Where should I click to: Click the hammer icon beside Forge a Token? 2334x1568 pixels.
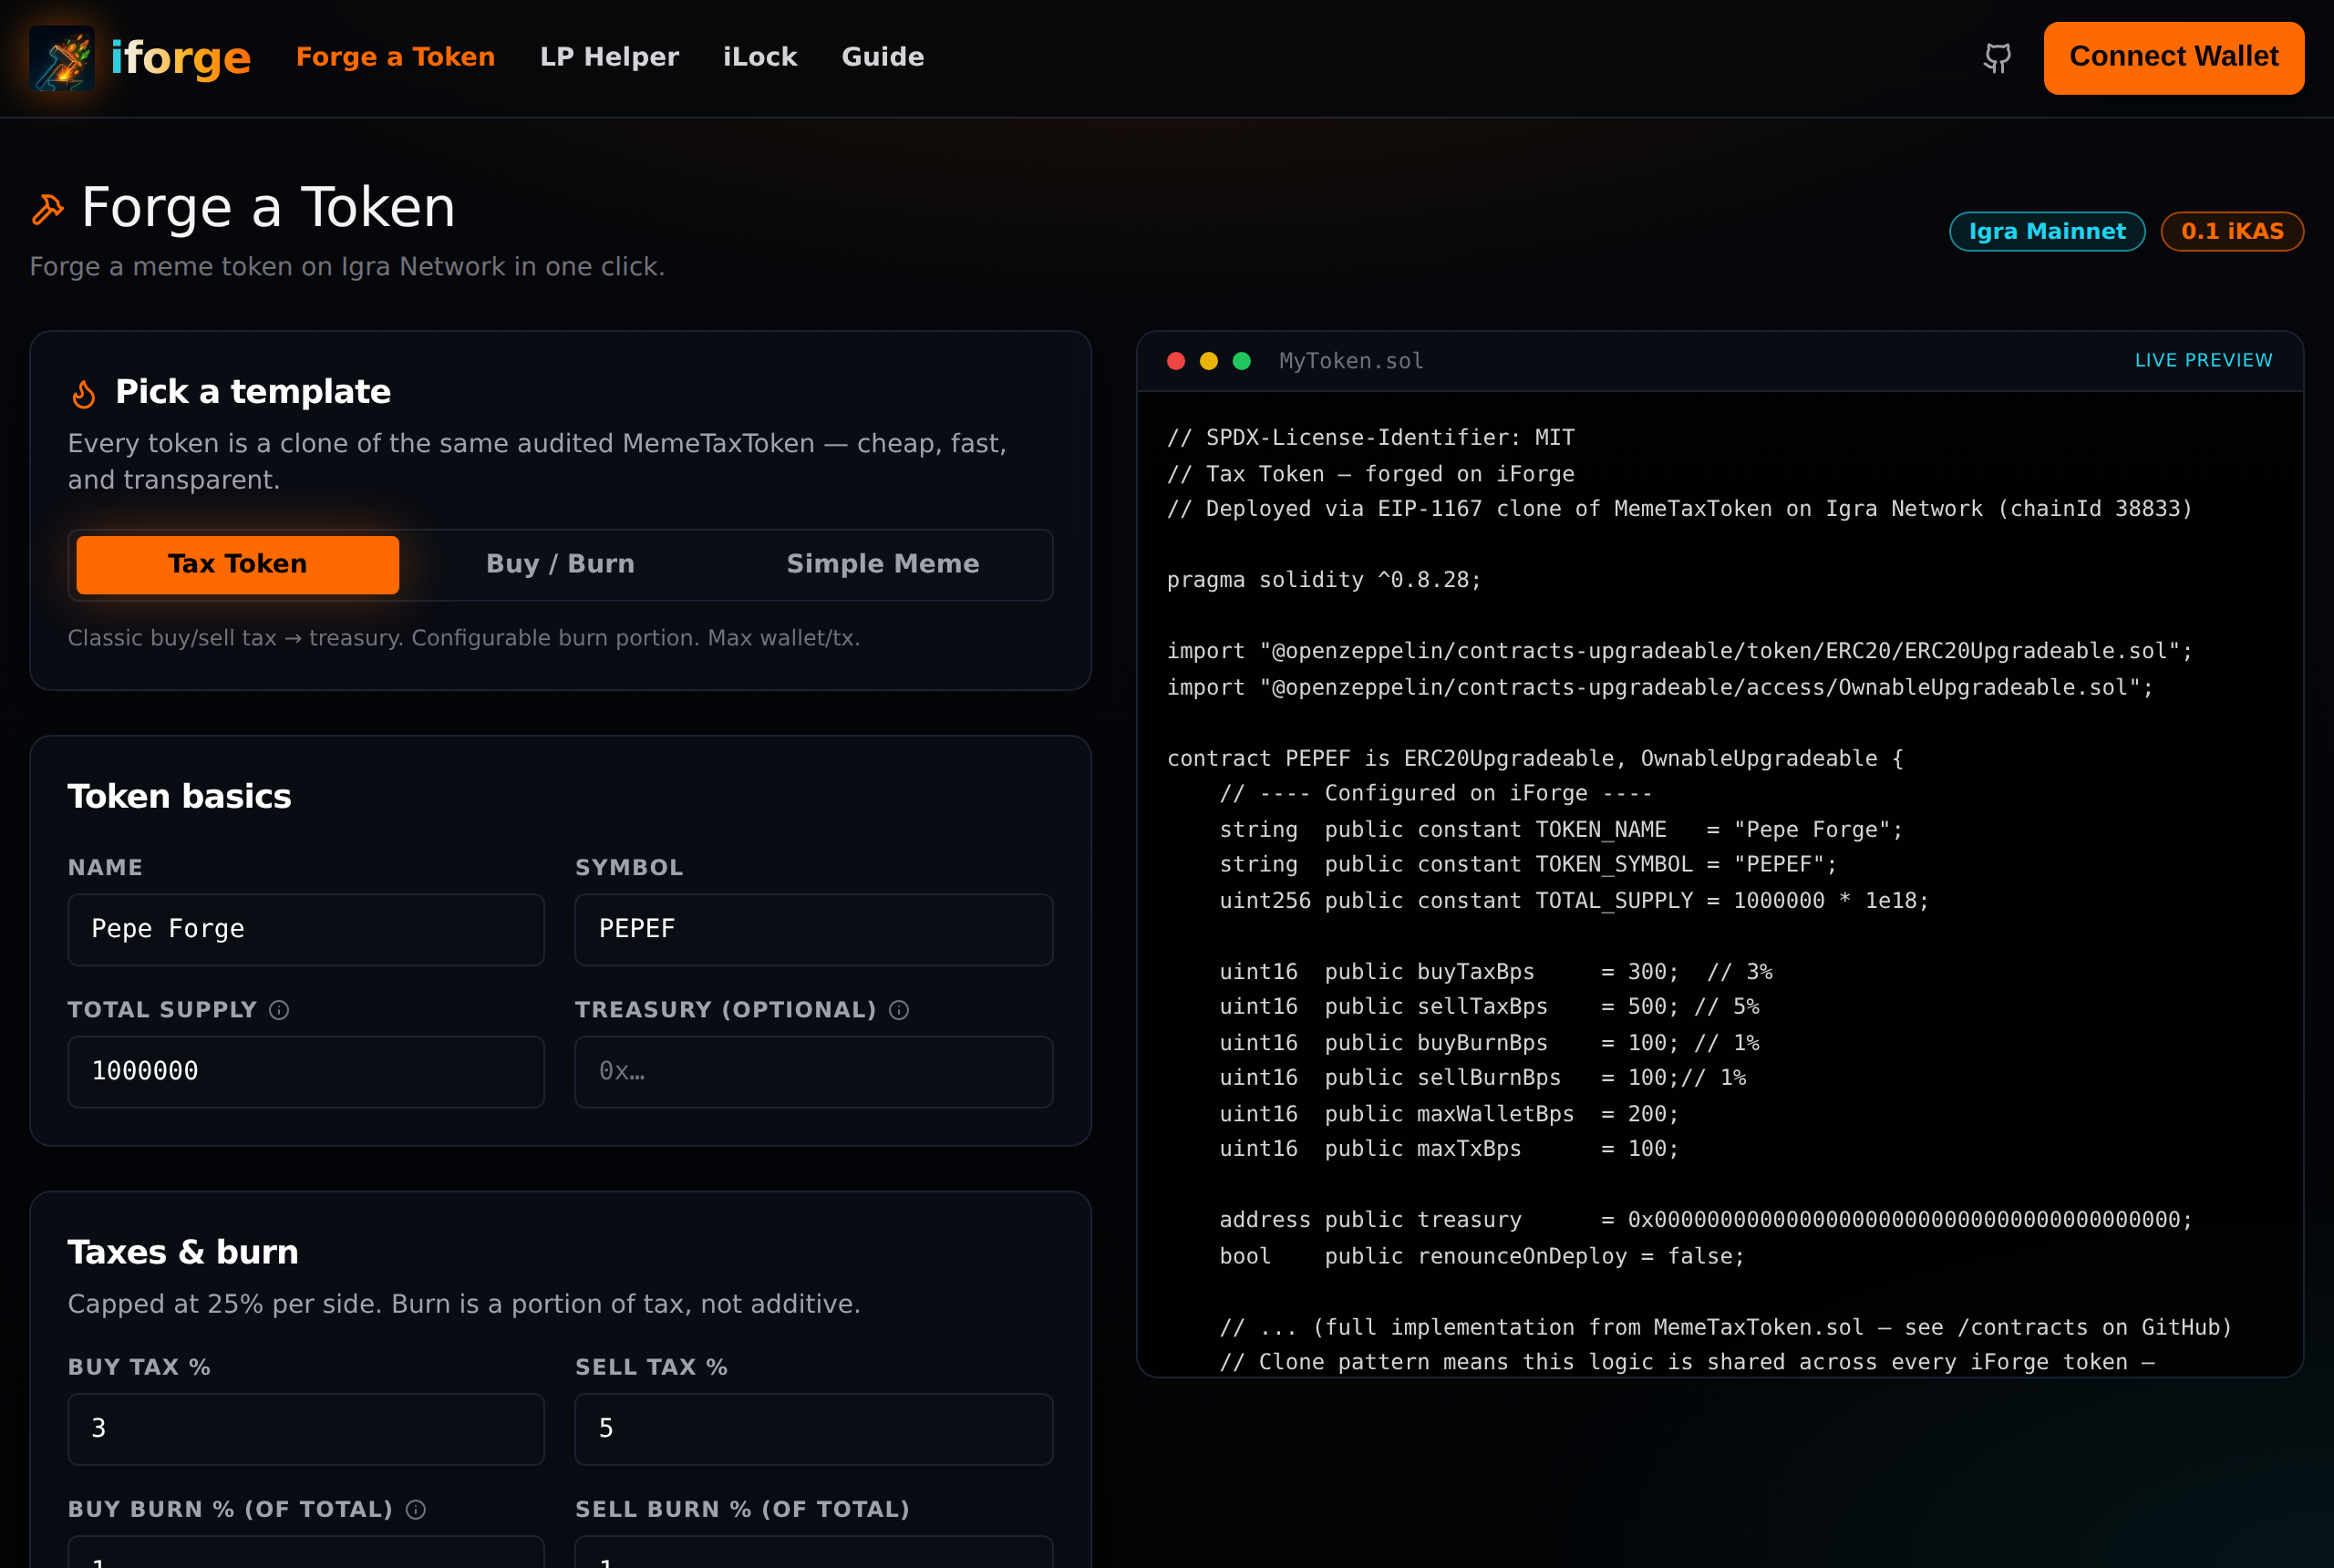tap(47, 209)
